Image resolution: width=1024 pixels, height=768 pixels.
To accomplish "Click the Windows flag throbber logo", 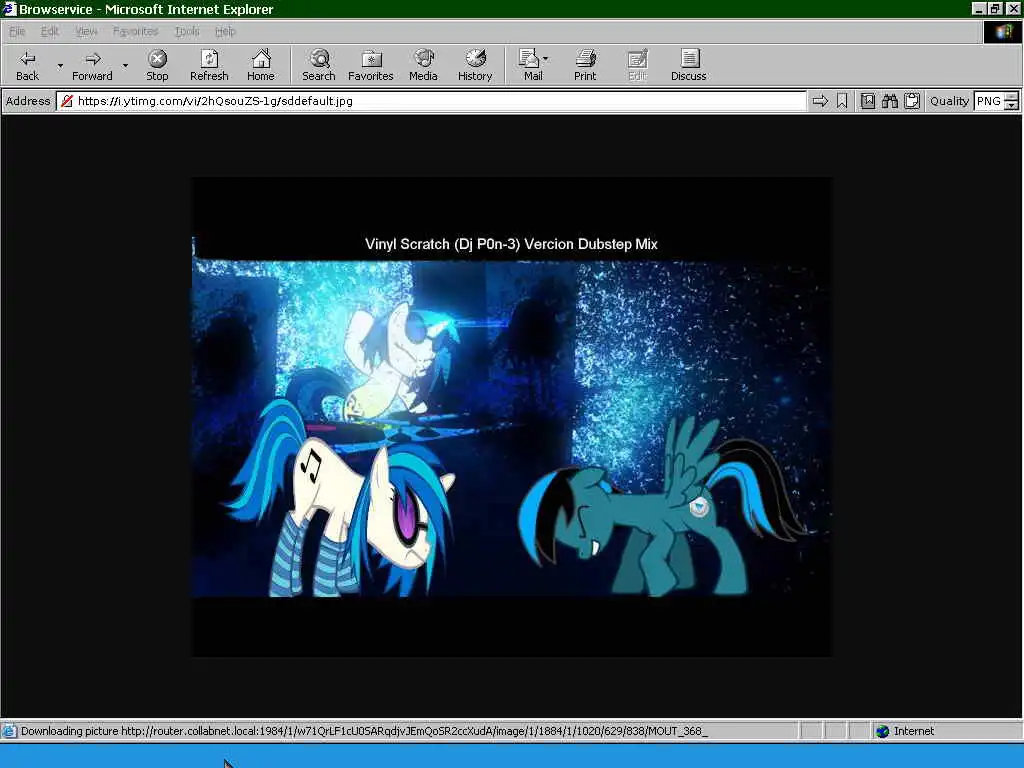I will pos(1004,32).
